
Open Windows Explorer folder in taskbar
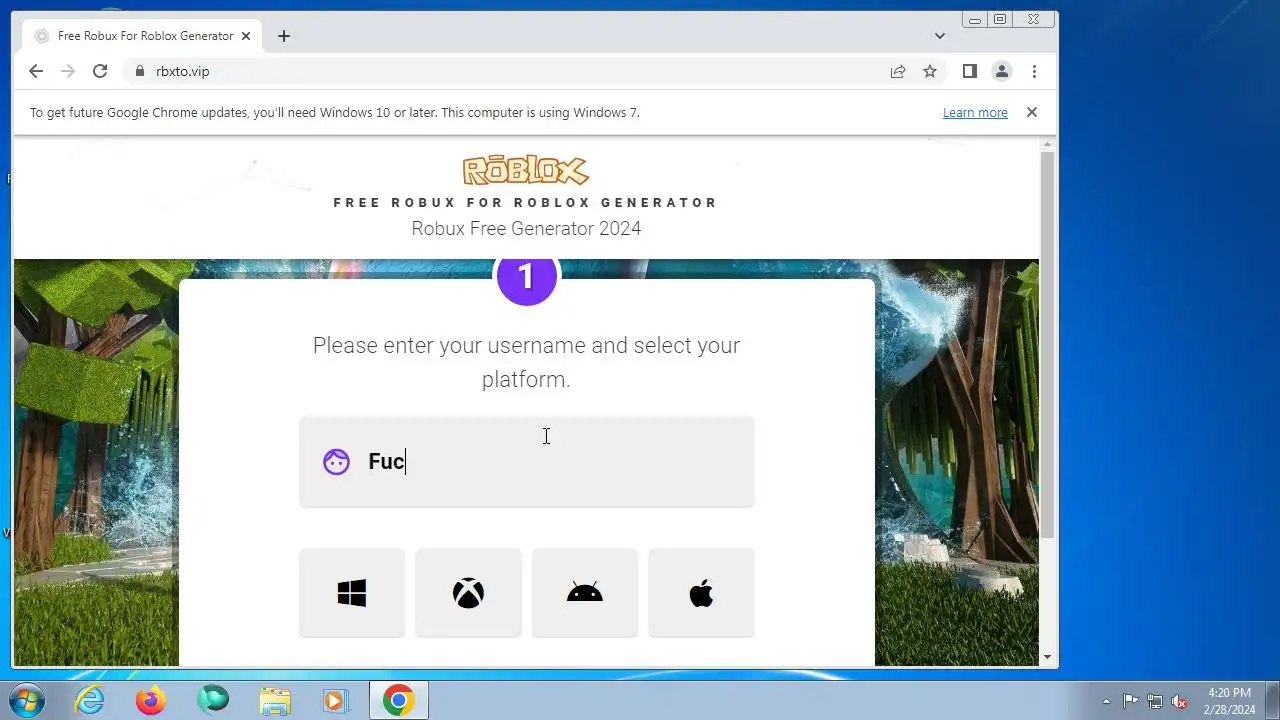[x=275, y=701]
